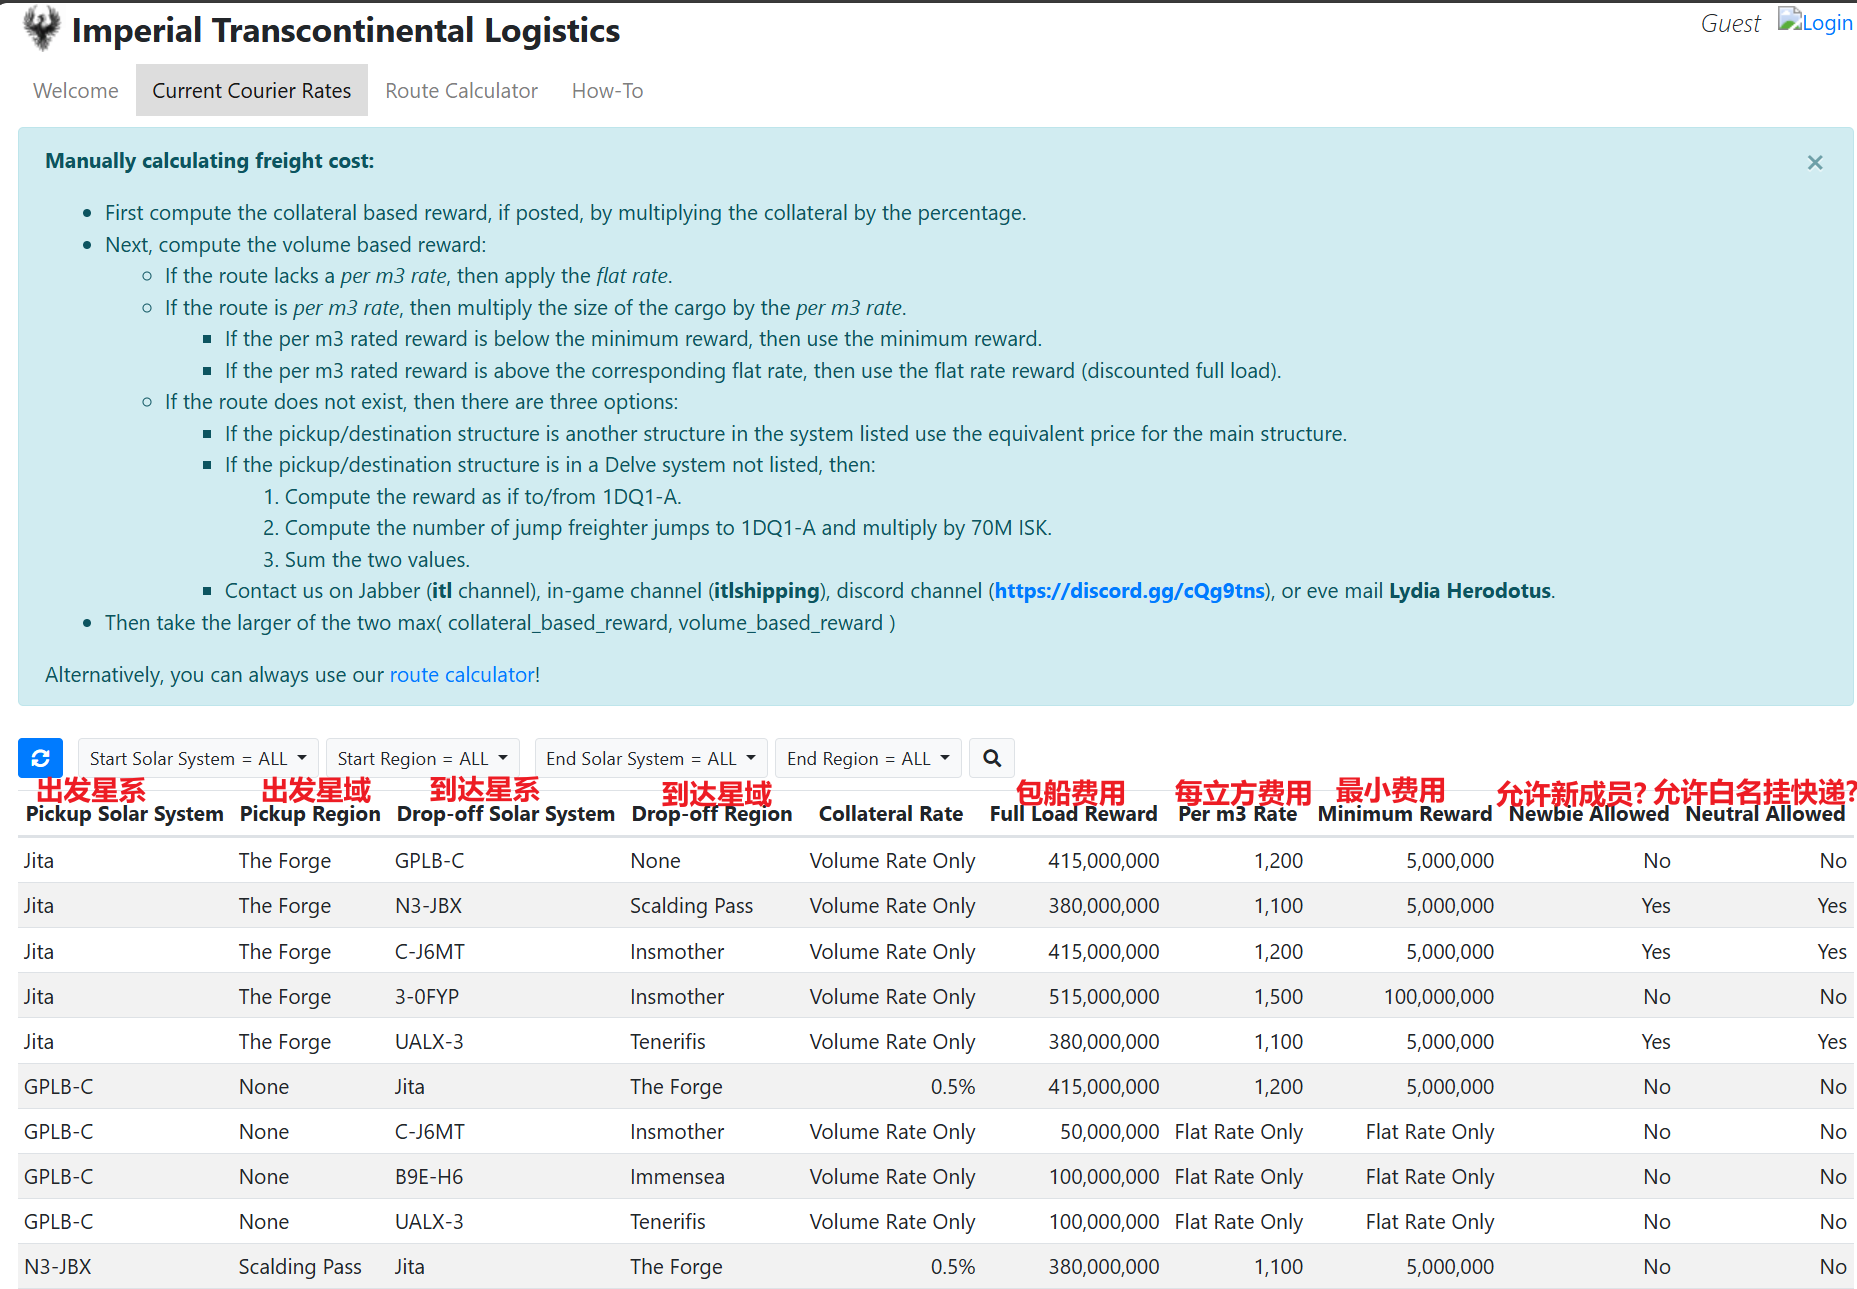This screenshot has width=1857, height=1289.
Task: Expand the Start Region filter
Action: pos(422,758)
